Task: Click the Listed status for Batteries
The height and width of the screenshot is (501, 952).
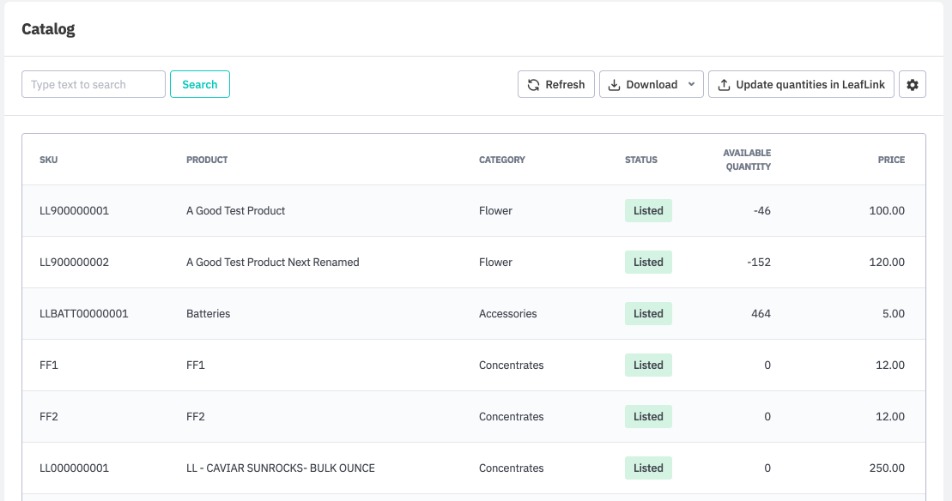Action: pos(648,314)
